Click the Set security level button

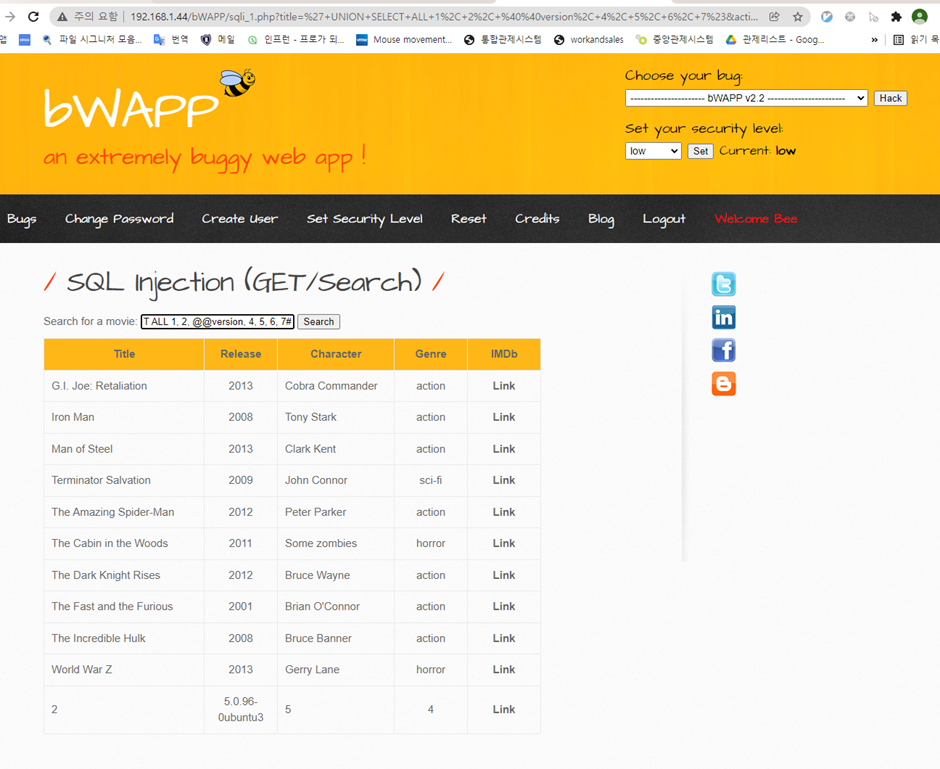click(x=700, y=151)
